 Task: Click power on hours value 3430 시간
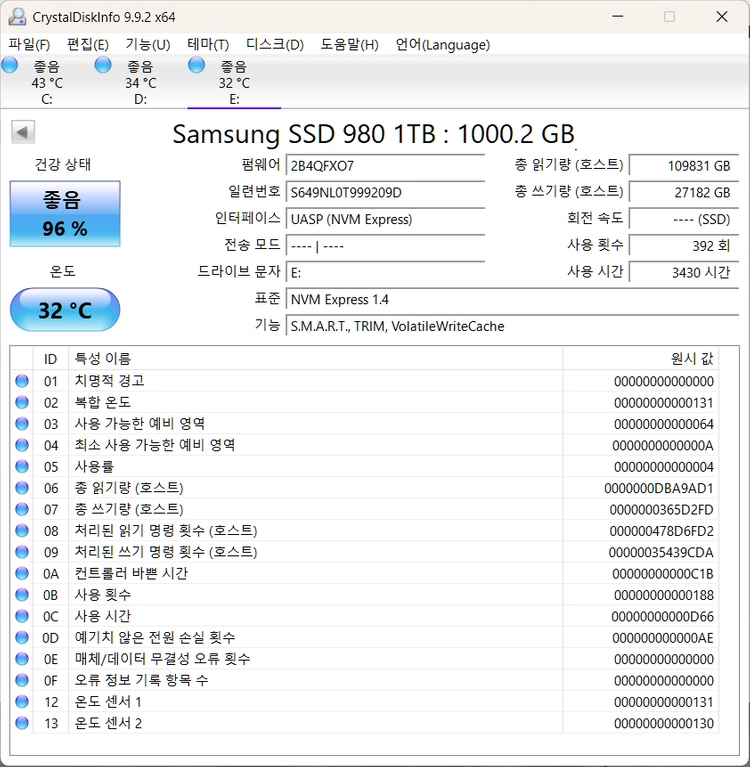point(684,272)
